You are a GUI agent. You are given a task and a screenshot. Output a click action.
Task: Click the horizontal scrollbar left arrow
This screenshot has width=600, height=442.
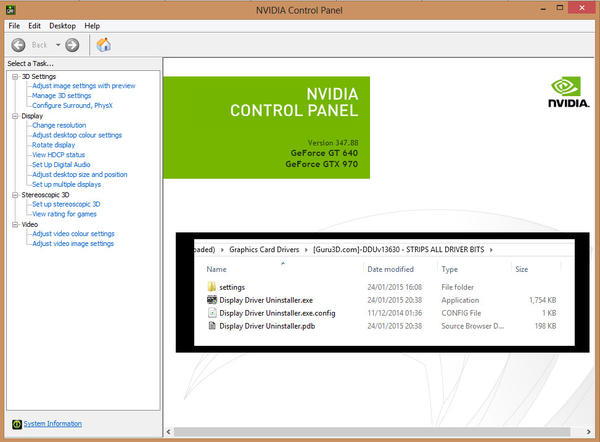[168, 432]
